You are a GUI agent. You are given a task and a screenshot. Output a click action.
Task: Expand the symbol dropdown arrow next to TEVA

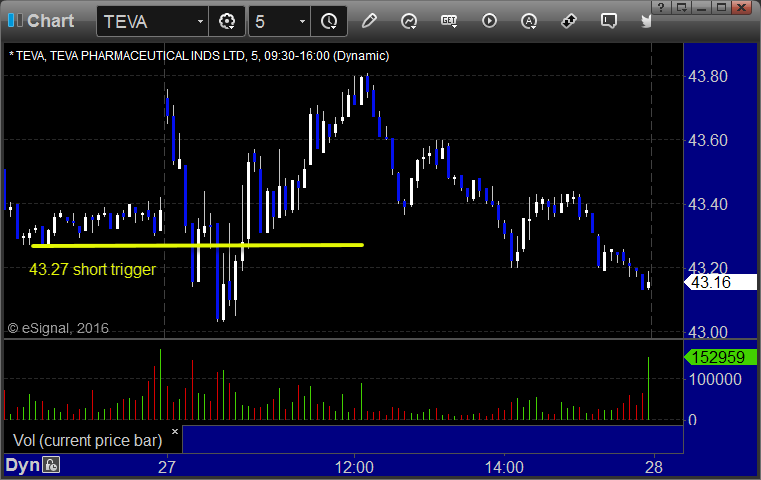(200, 21)
